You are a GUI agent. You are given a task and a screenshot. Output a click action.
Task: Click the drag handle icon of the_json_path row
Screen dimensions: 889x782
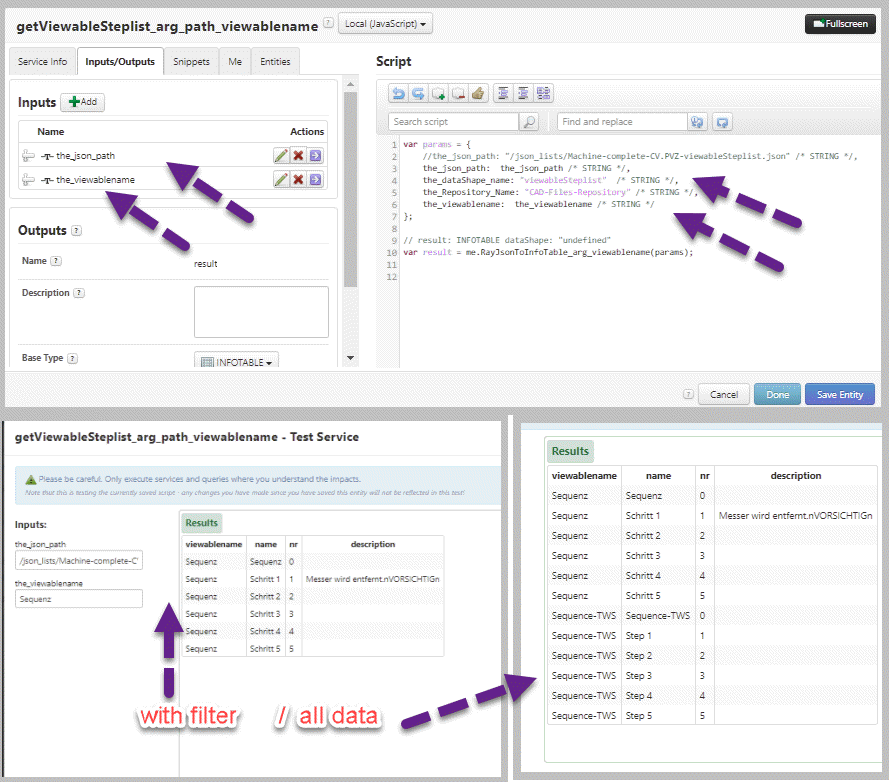pyautogui.click(x=28, y=155)
